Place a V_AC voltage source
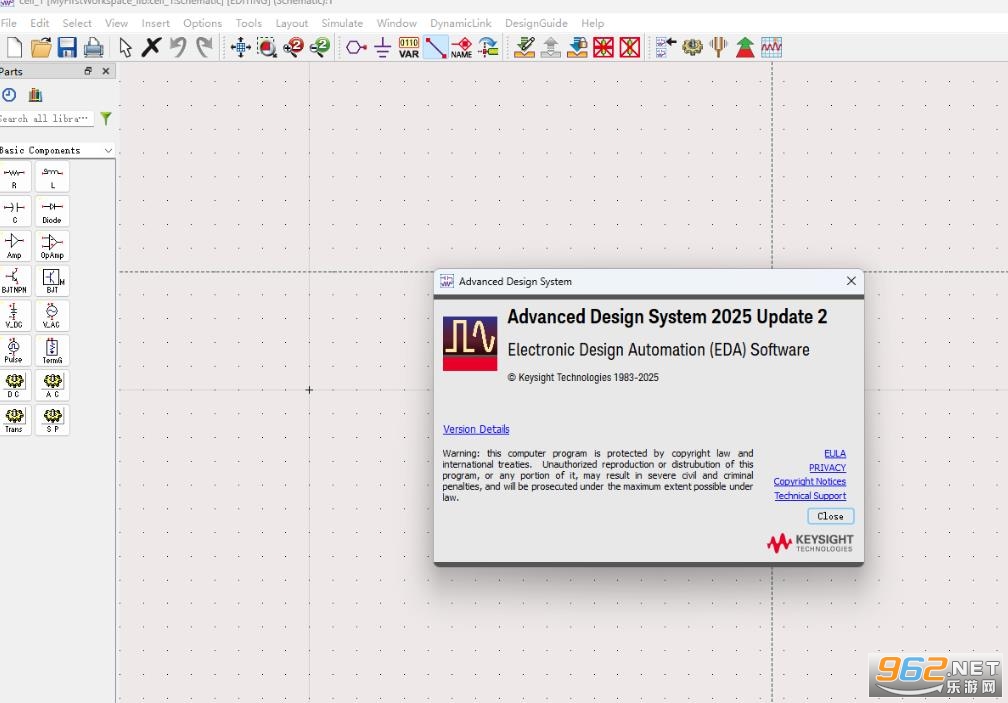1008x703 pixels. point(52,316)
